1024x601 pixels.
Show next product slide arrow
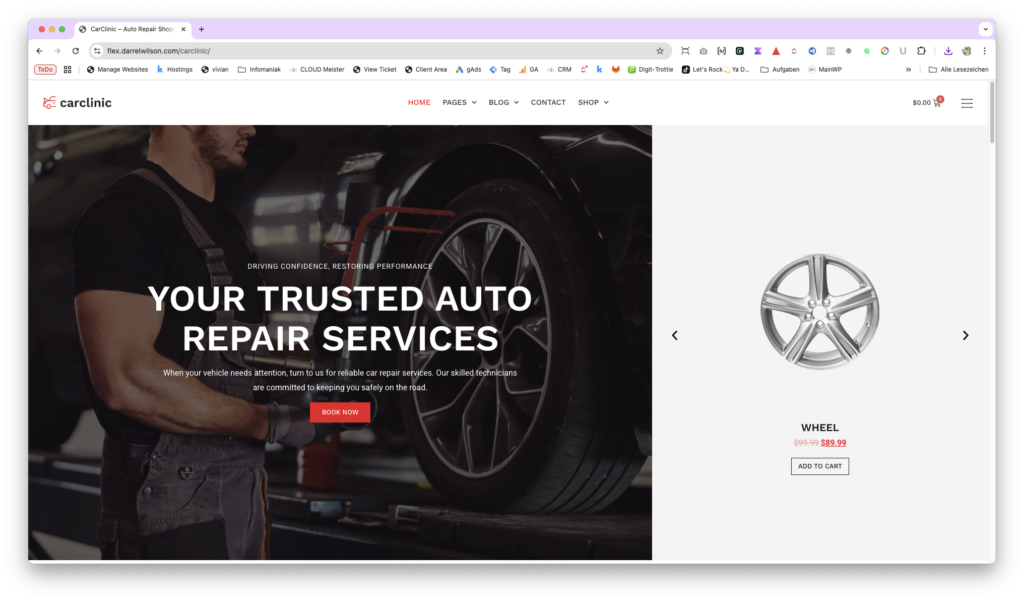pos(965,335)
